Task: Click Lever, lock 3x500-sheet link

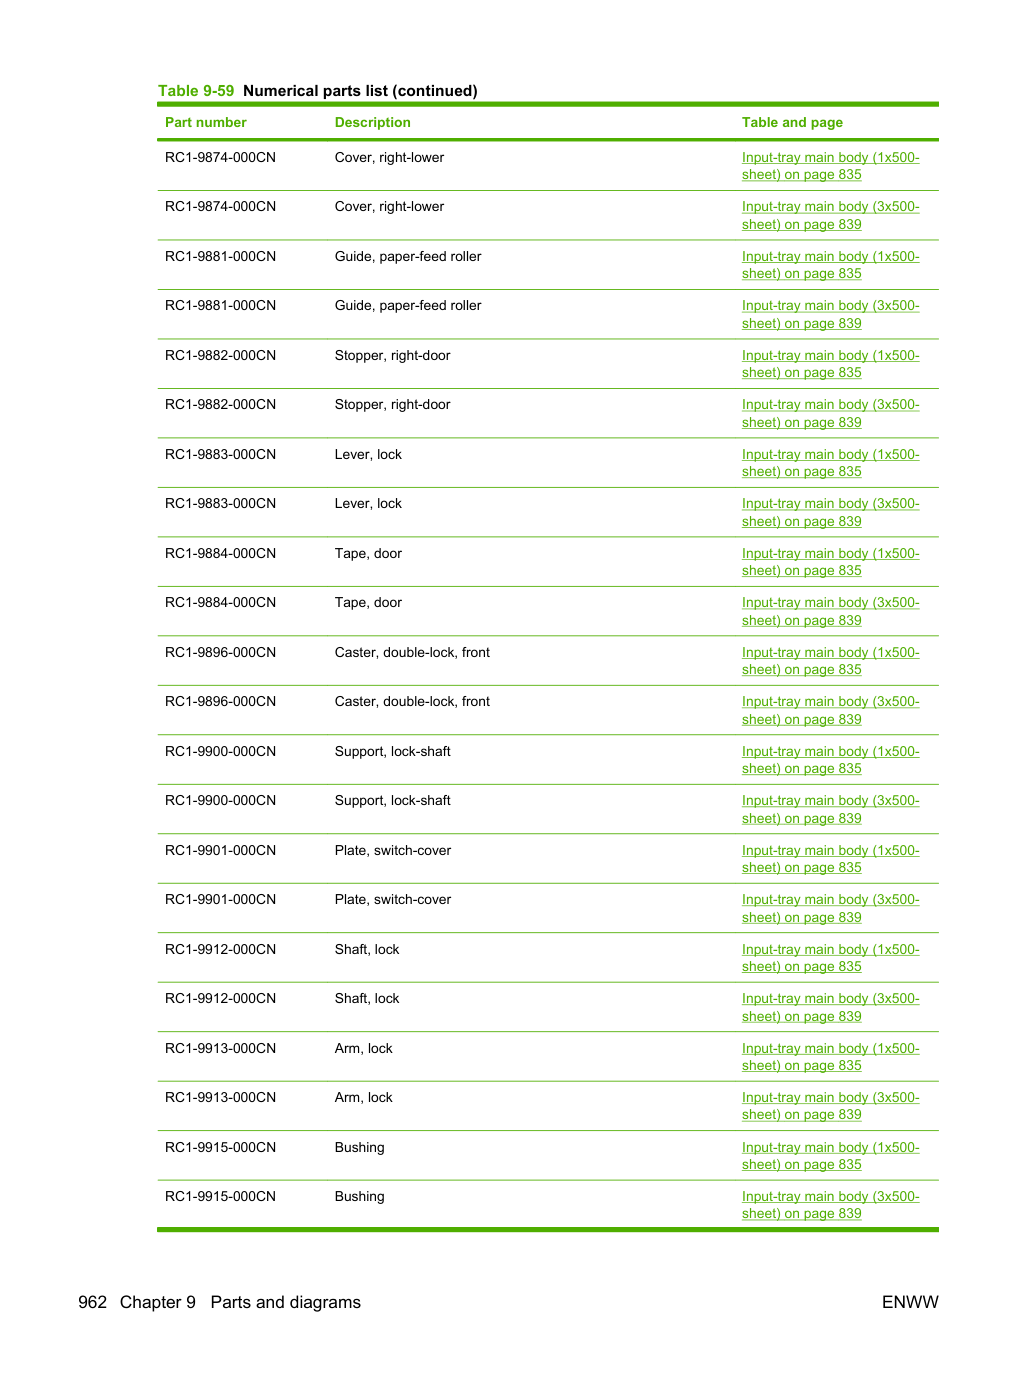Action: 830,512
